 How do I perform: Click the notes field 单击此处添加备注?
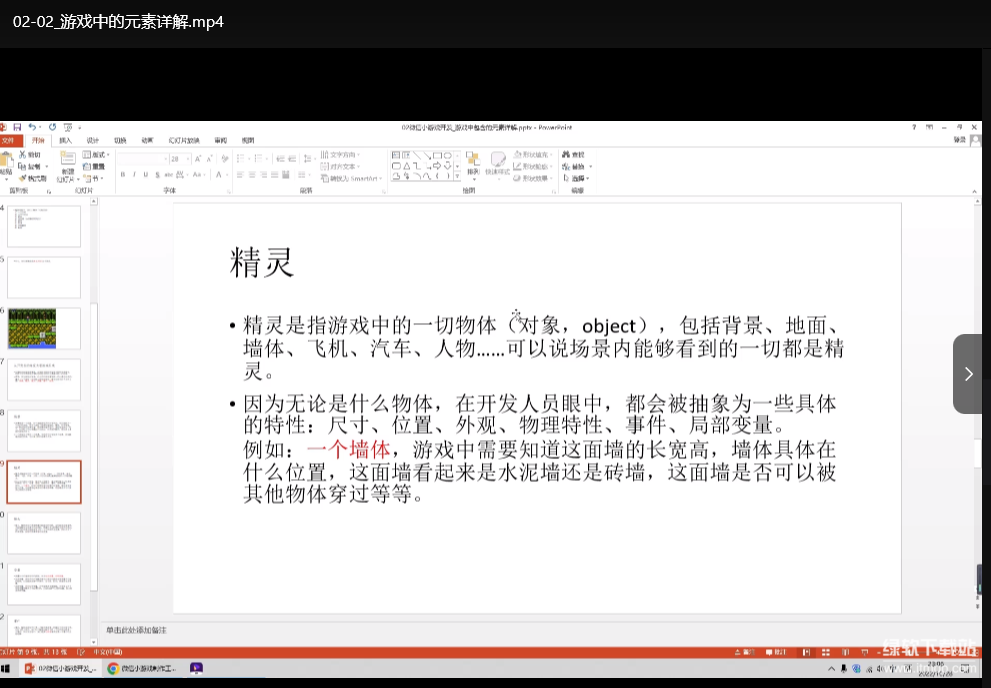[136, 630]
